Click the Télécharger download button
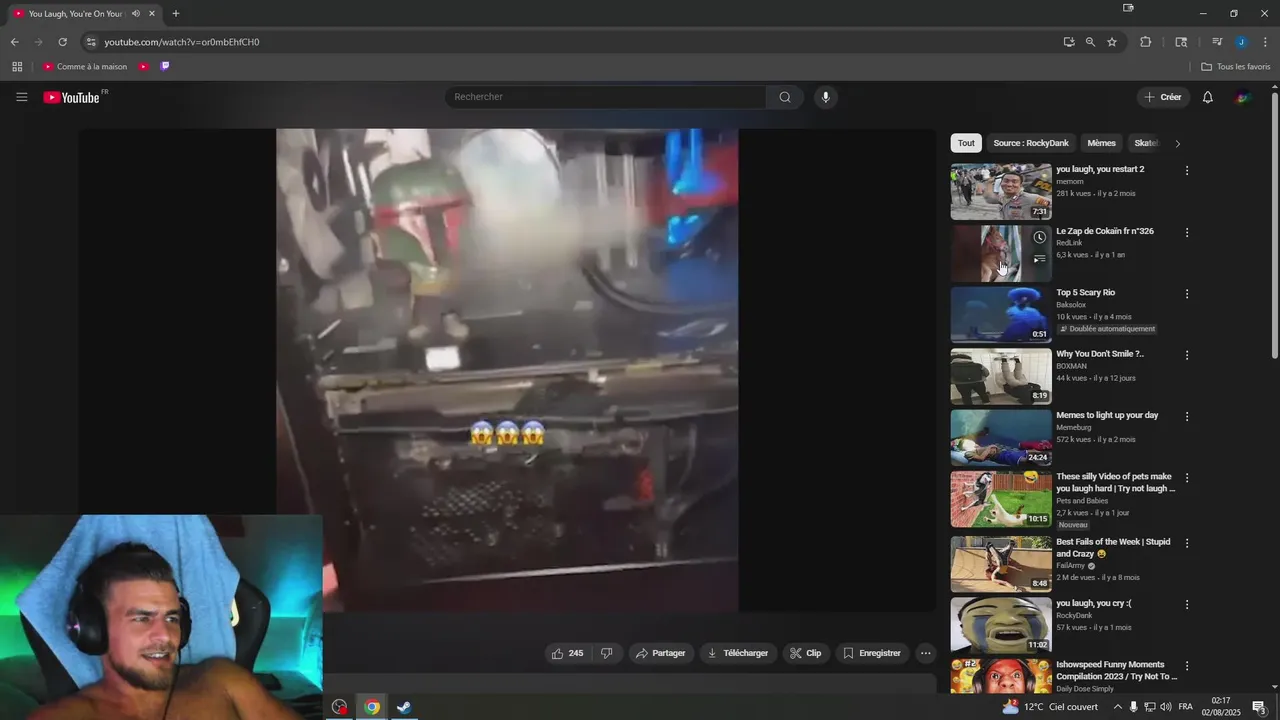 coord(738,653)
